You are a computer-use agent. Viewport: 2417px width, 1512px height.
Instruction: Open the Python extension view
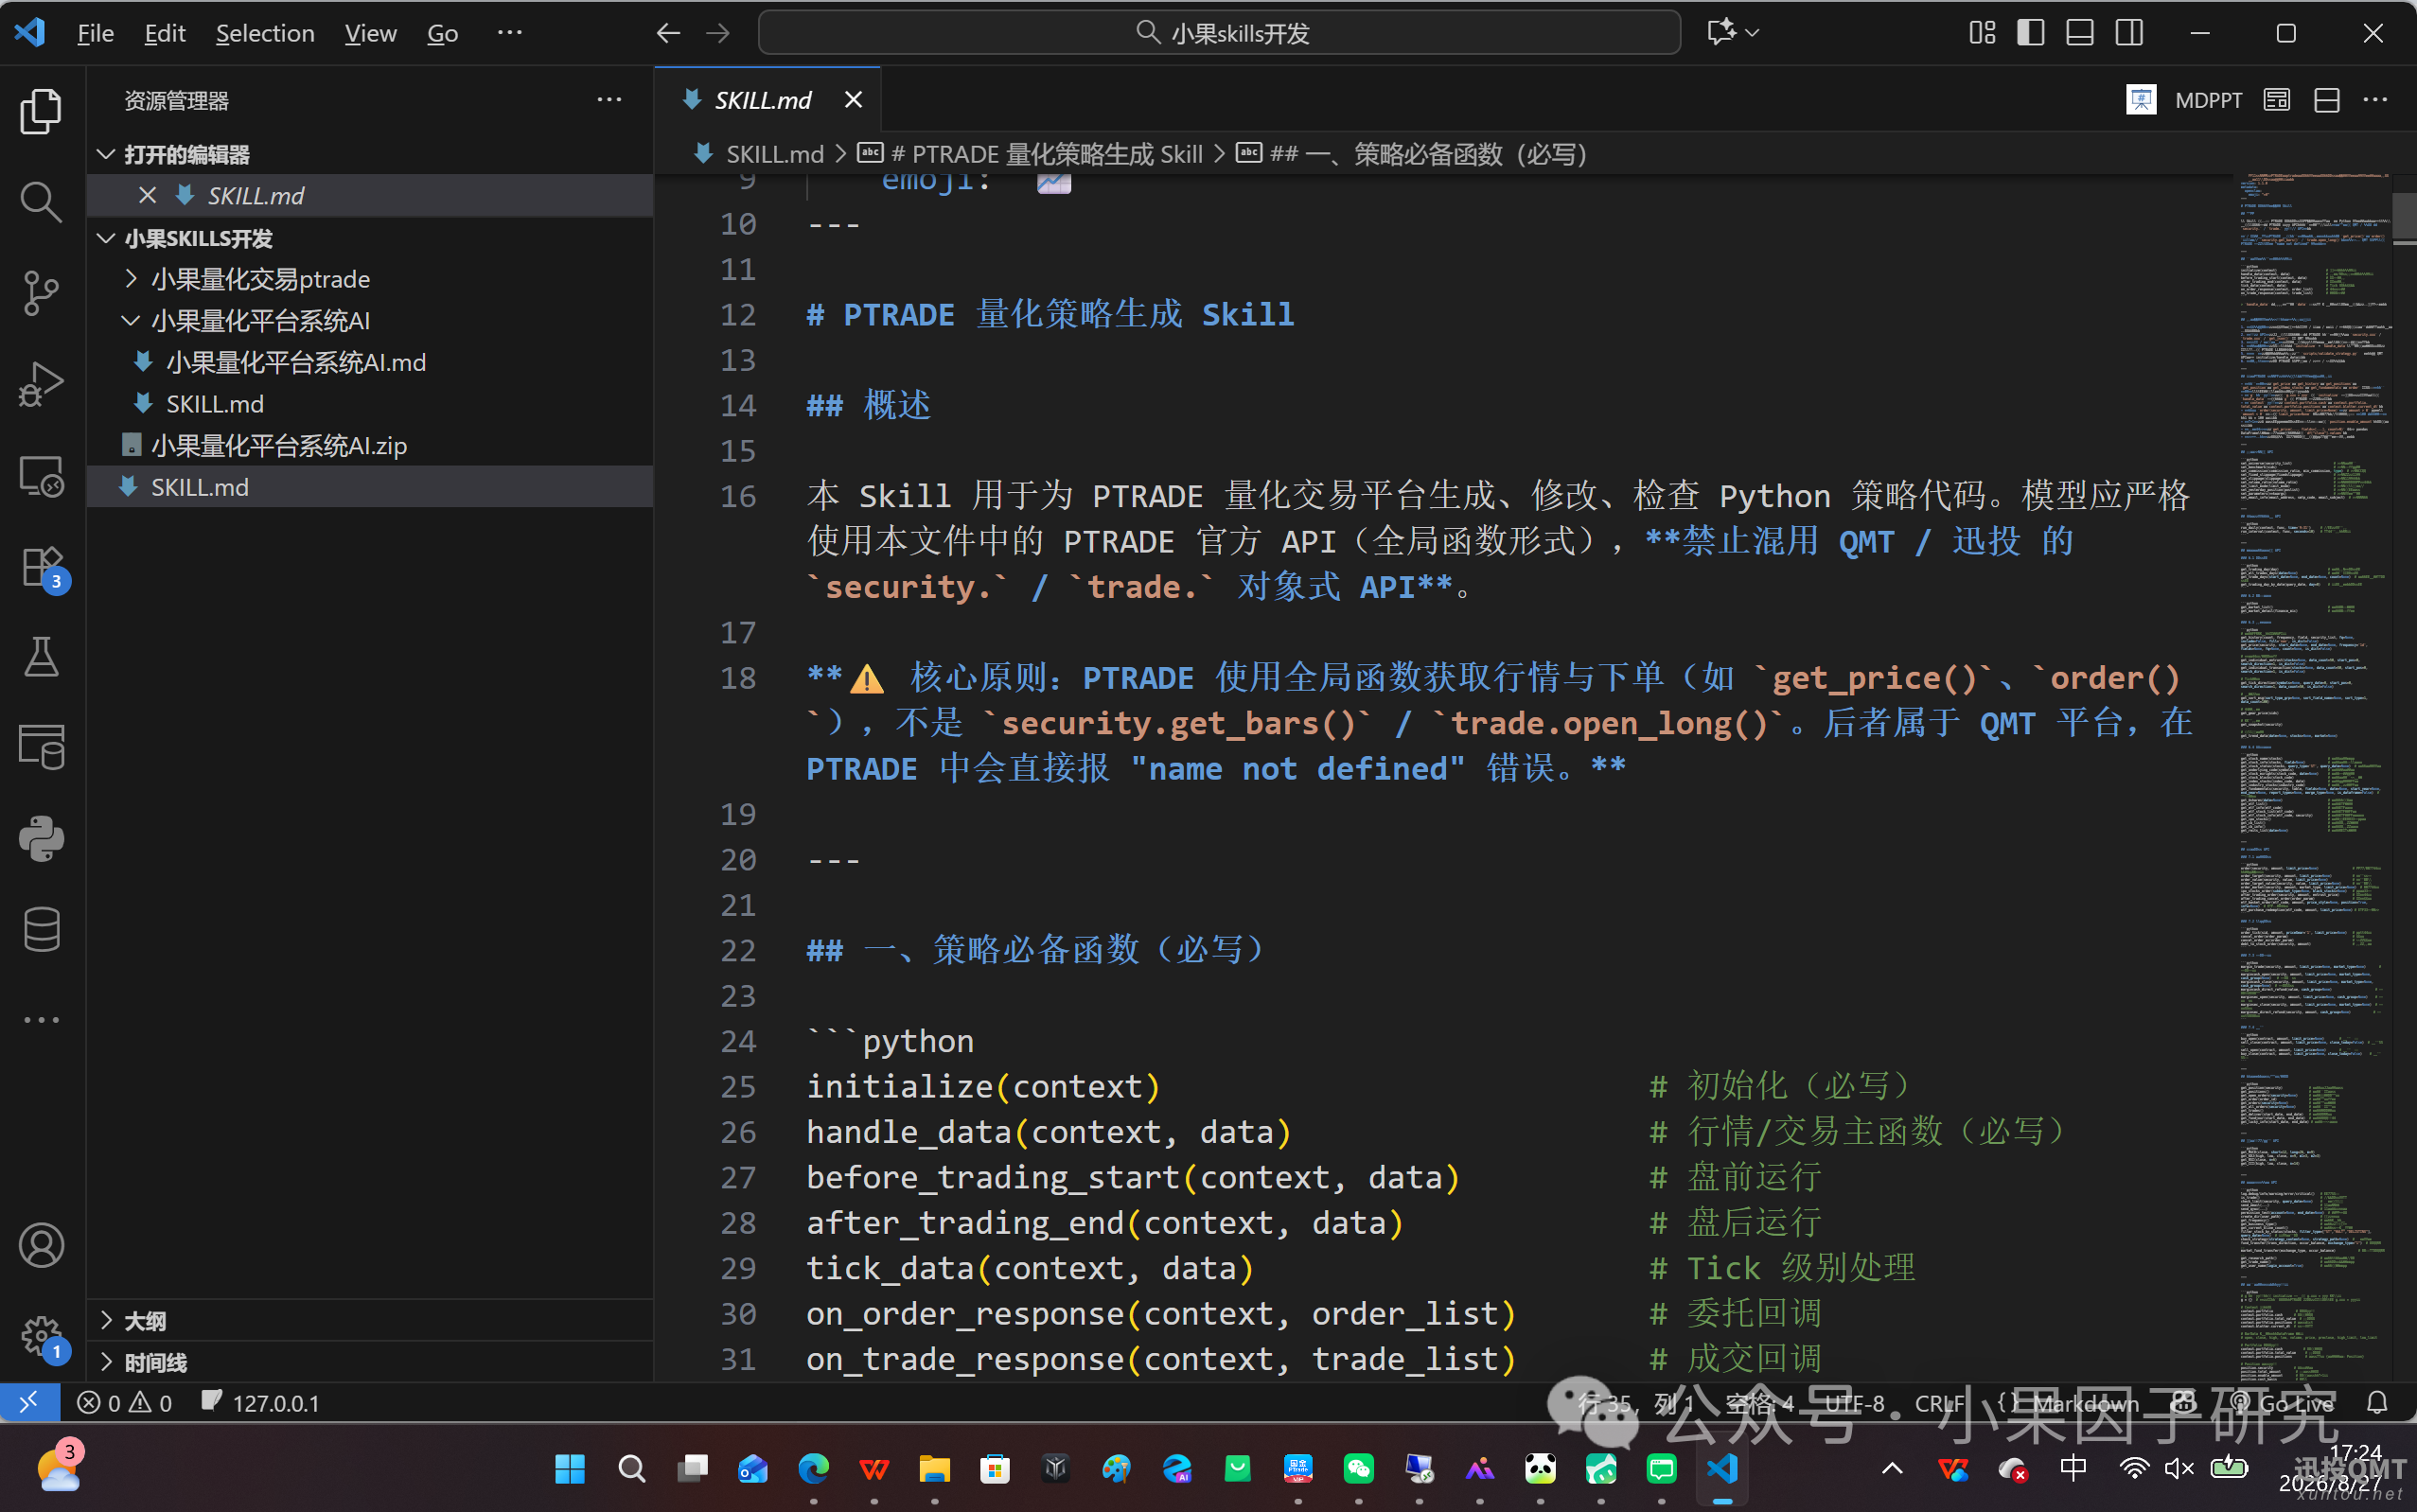point(41,838)
